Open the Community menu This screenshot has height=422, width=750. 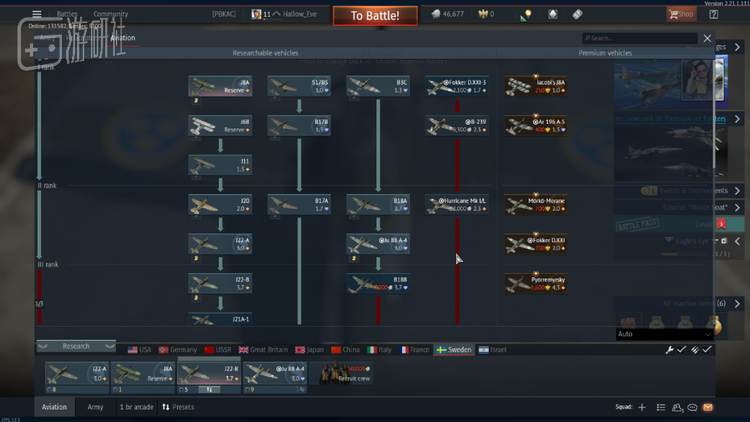(x=110, y=14)
